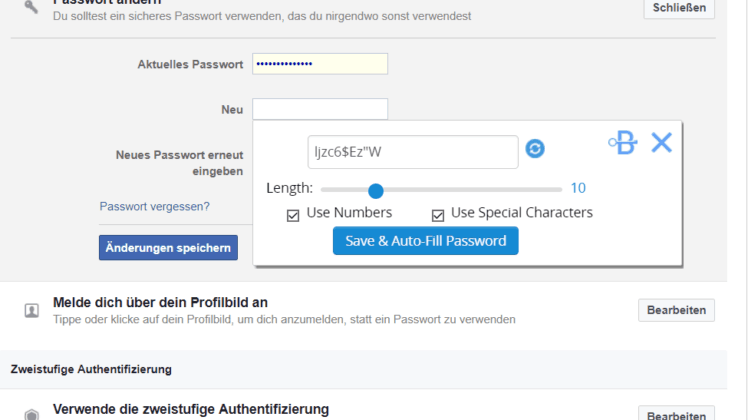The width and height of the screenshot is (748, 420).
Task: Click the generated password text box
Action: click(x=413, y=152)
